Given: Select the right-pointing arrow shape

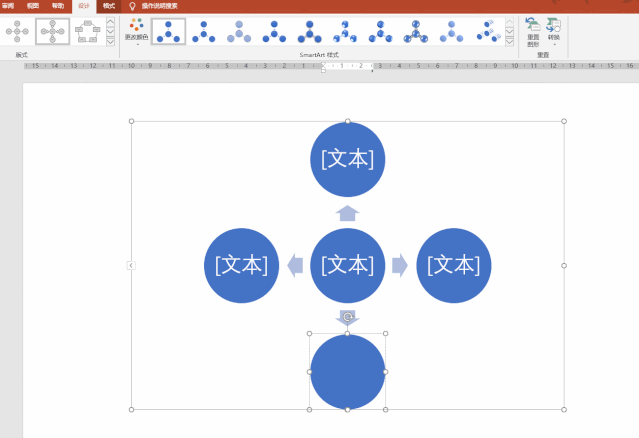Looking at the screenshot, I should pyautogui.click(x=400, y=266).
